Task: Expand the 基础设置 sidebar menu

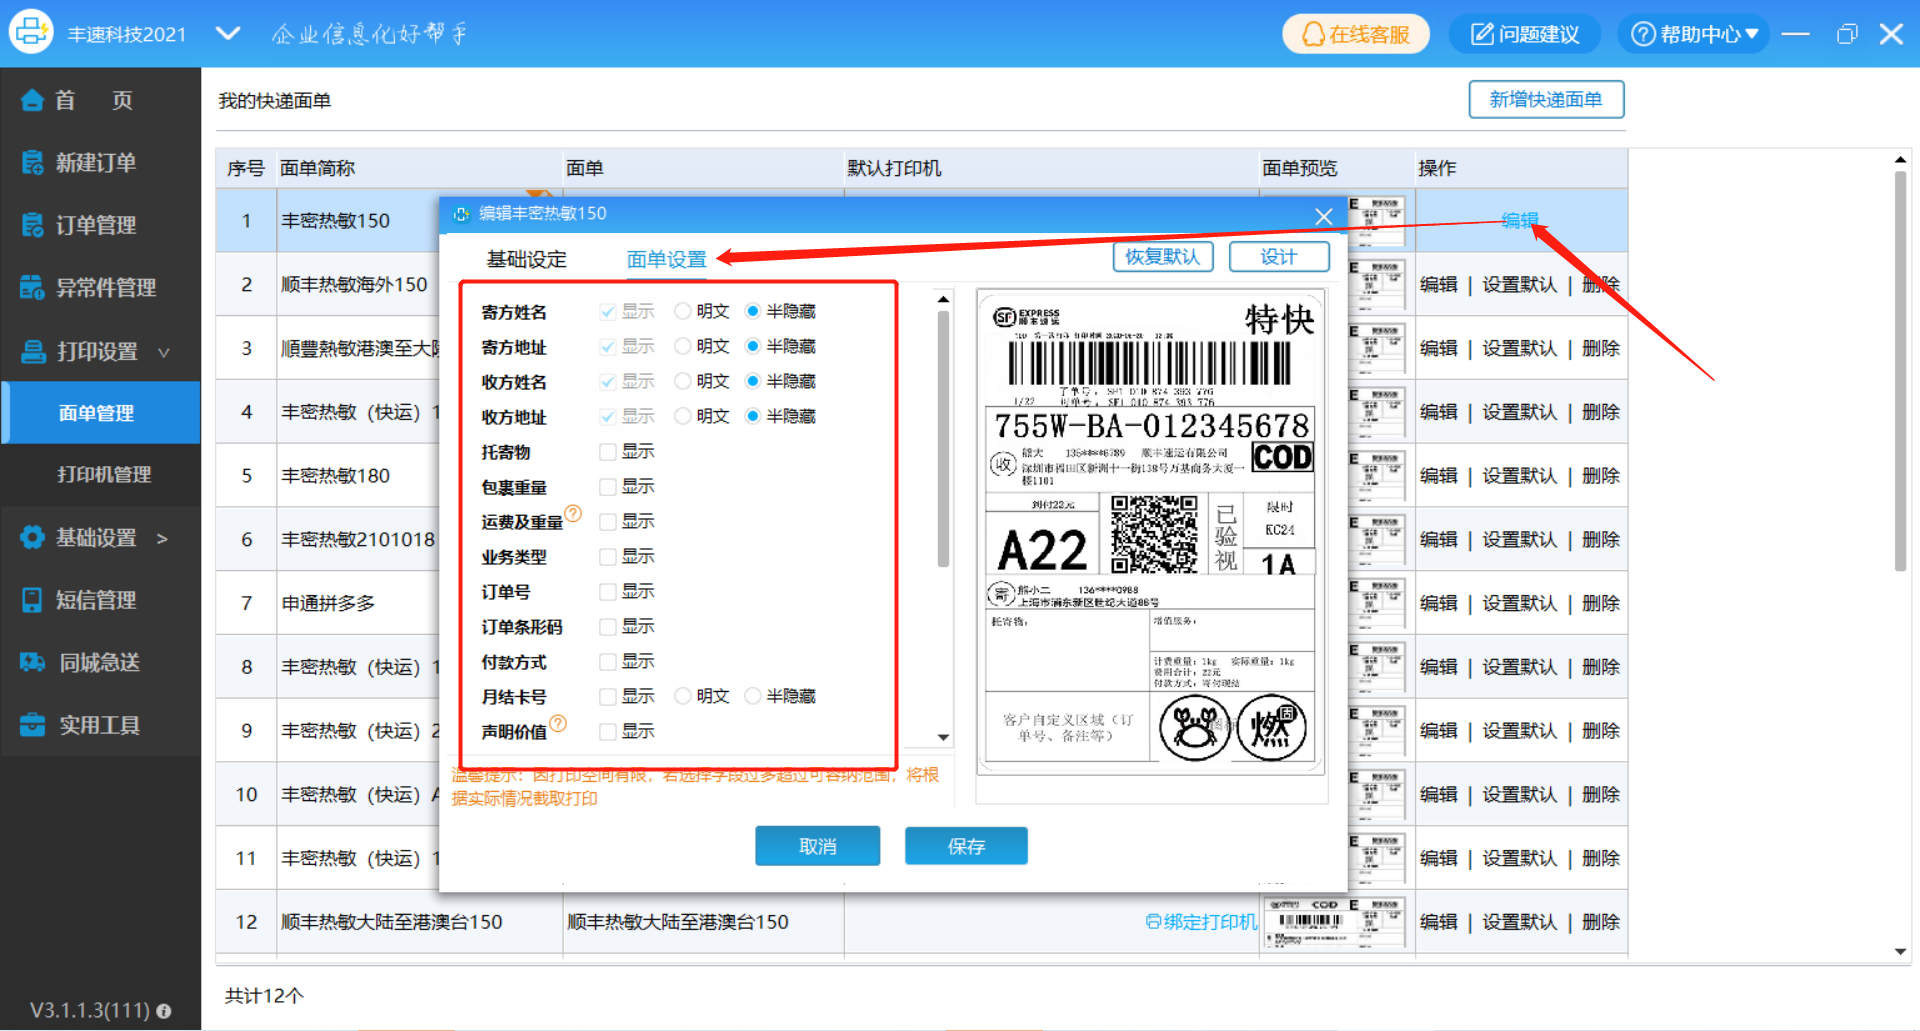Action: tap(162, 538)
